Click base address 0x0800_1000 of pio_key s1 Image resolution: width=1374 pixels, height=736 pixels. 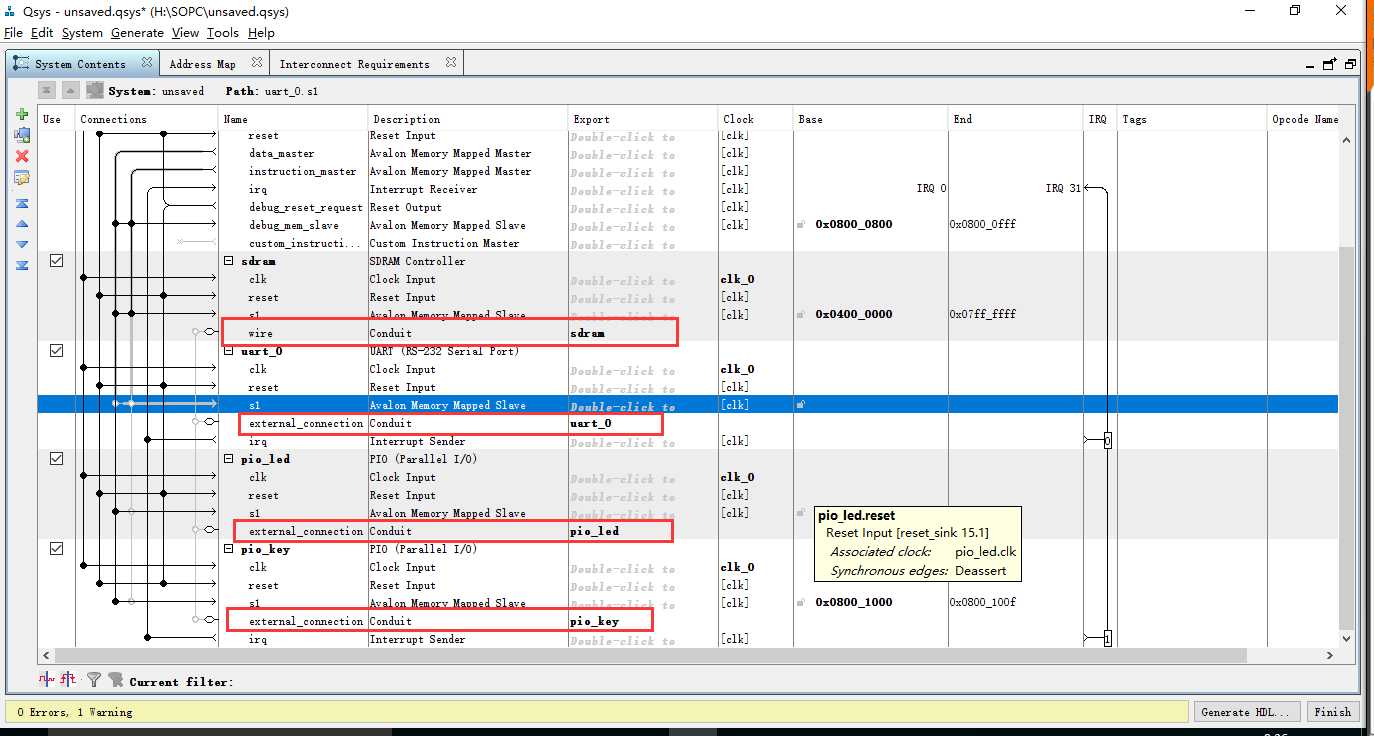click(854, 602)
